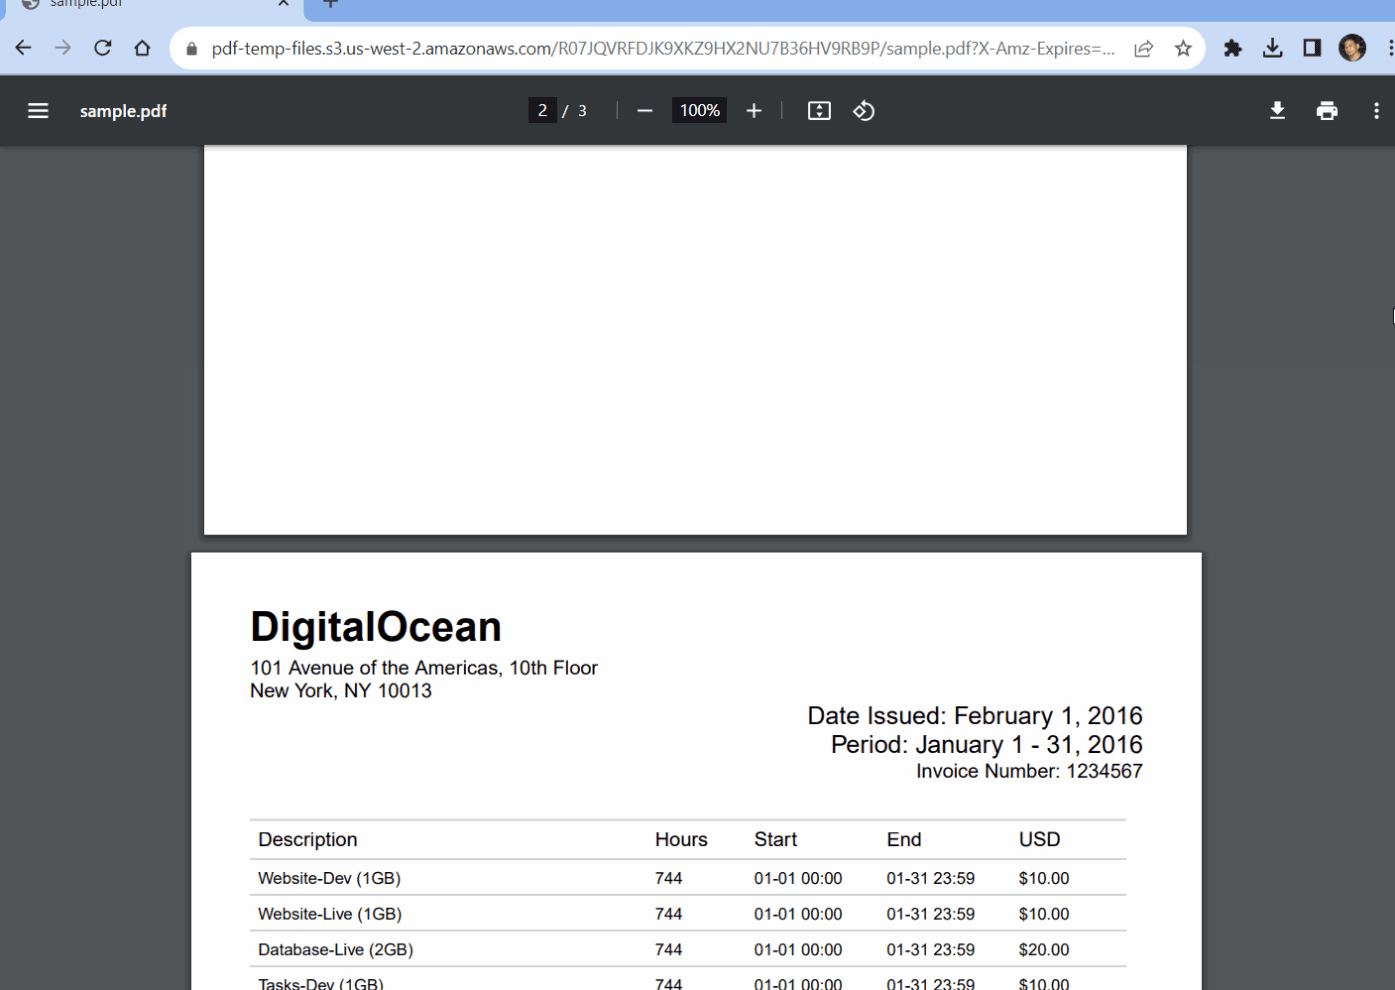Go back to previous page in browser
This screenshot has height=990, width=1395.
[23, 48]
